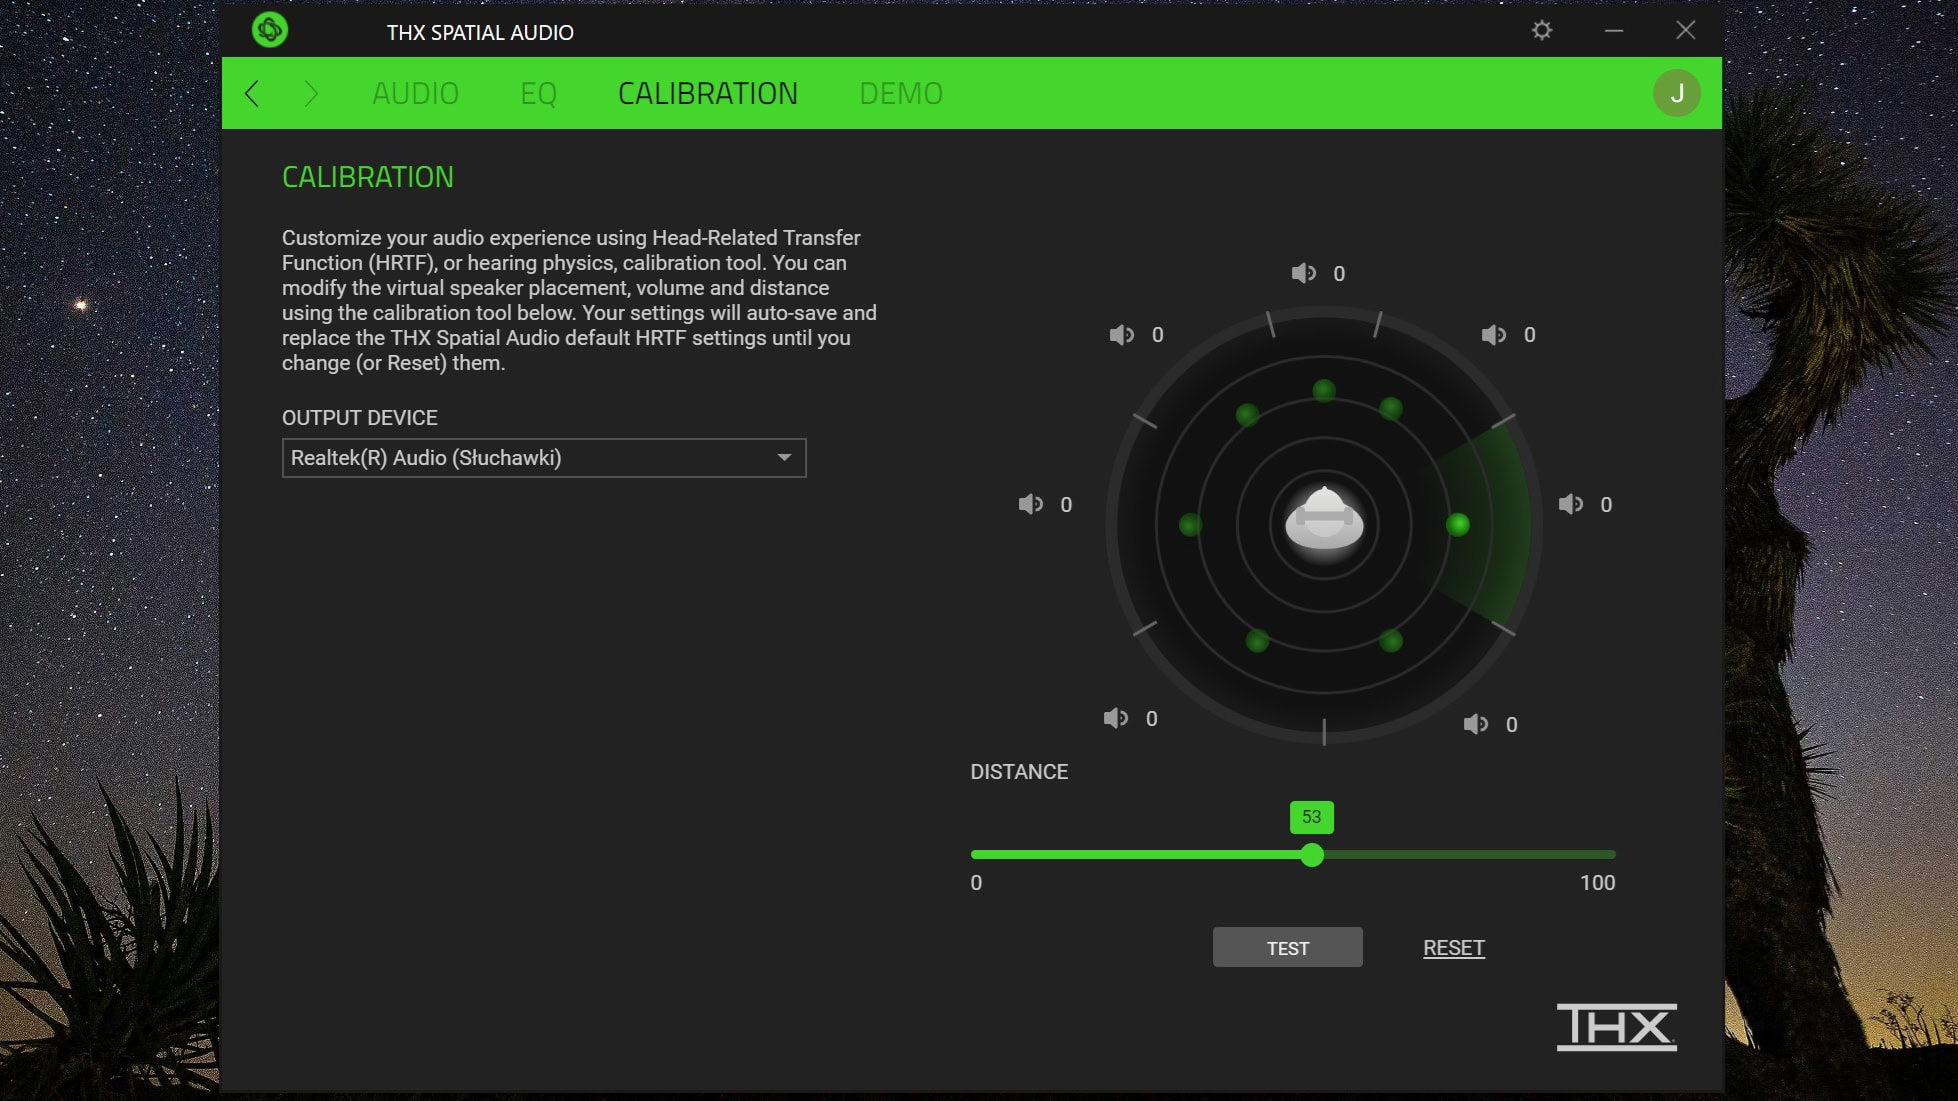The image size is (1958, 1101).
Task: Click the CALIBRATION section heading
Action: (x=368, y=177)
